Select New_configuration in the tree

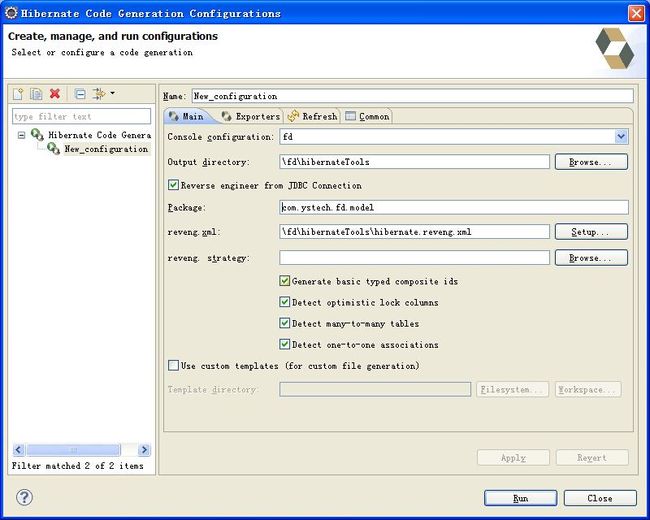click(x=106, y=149)
